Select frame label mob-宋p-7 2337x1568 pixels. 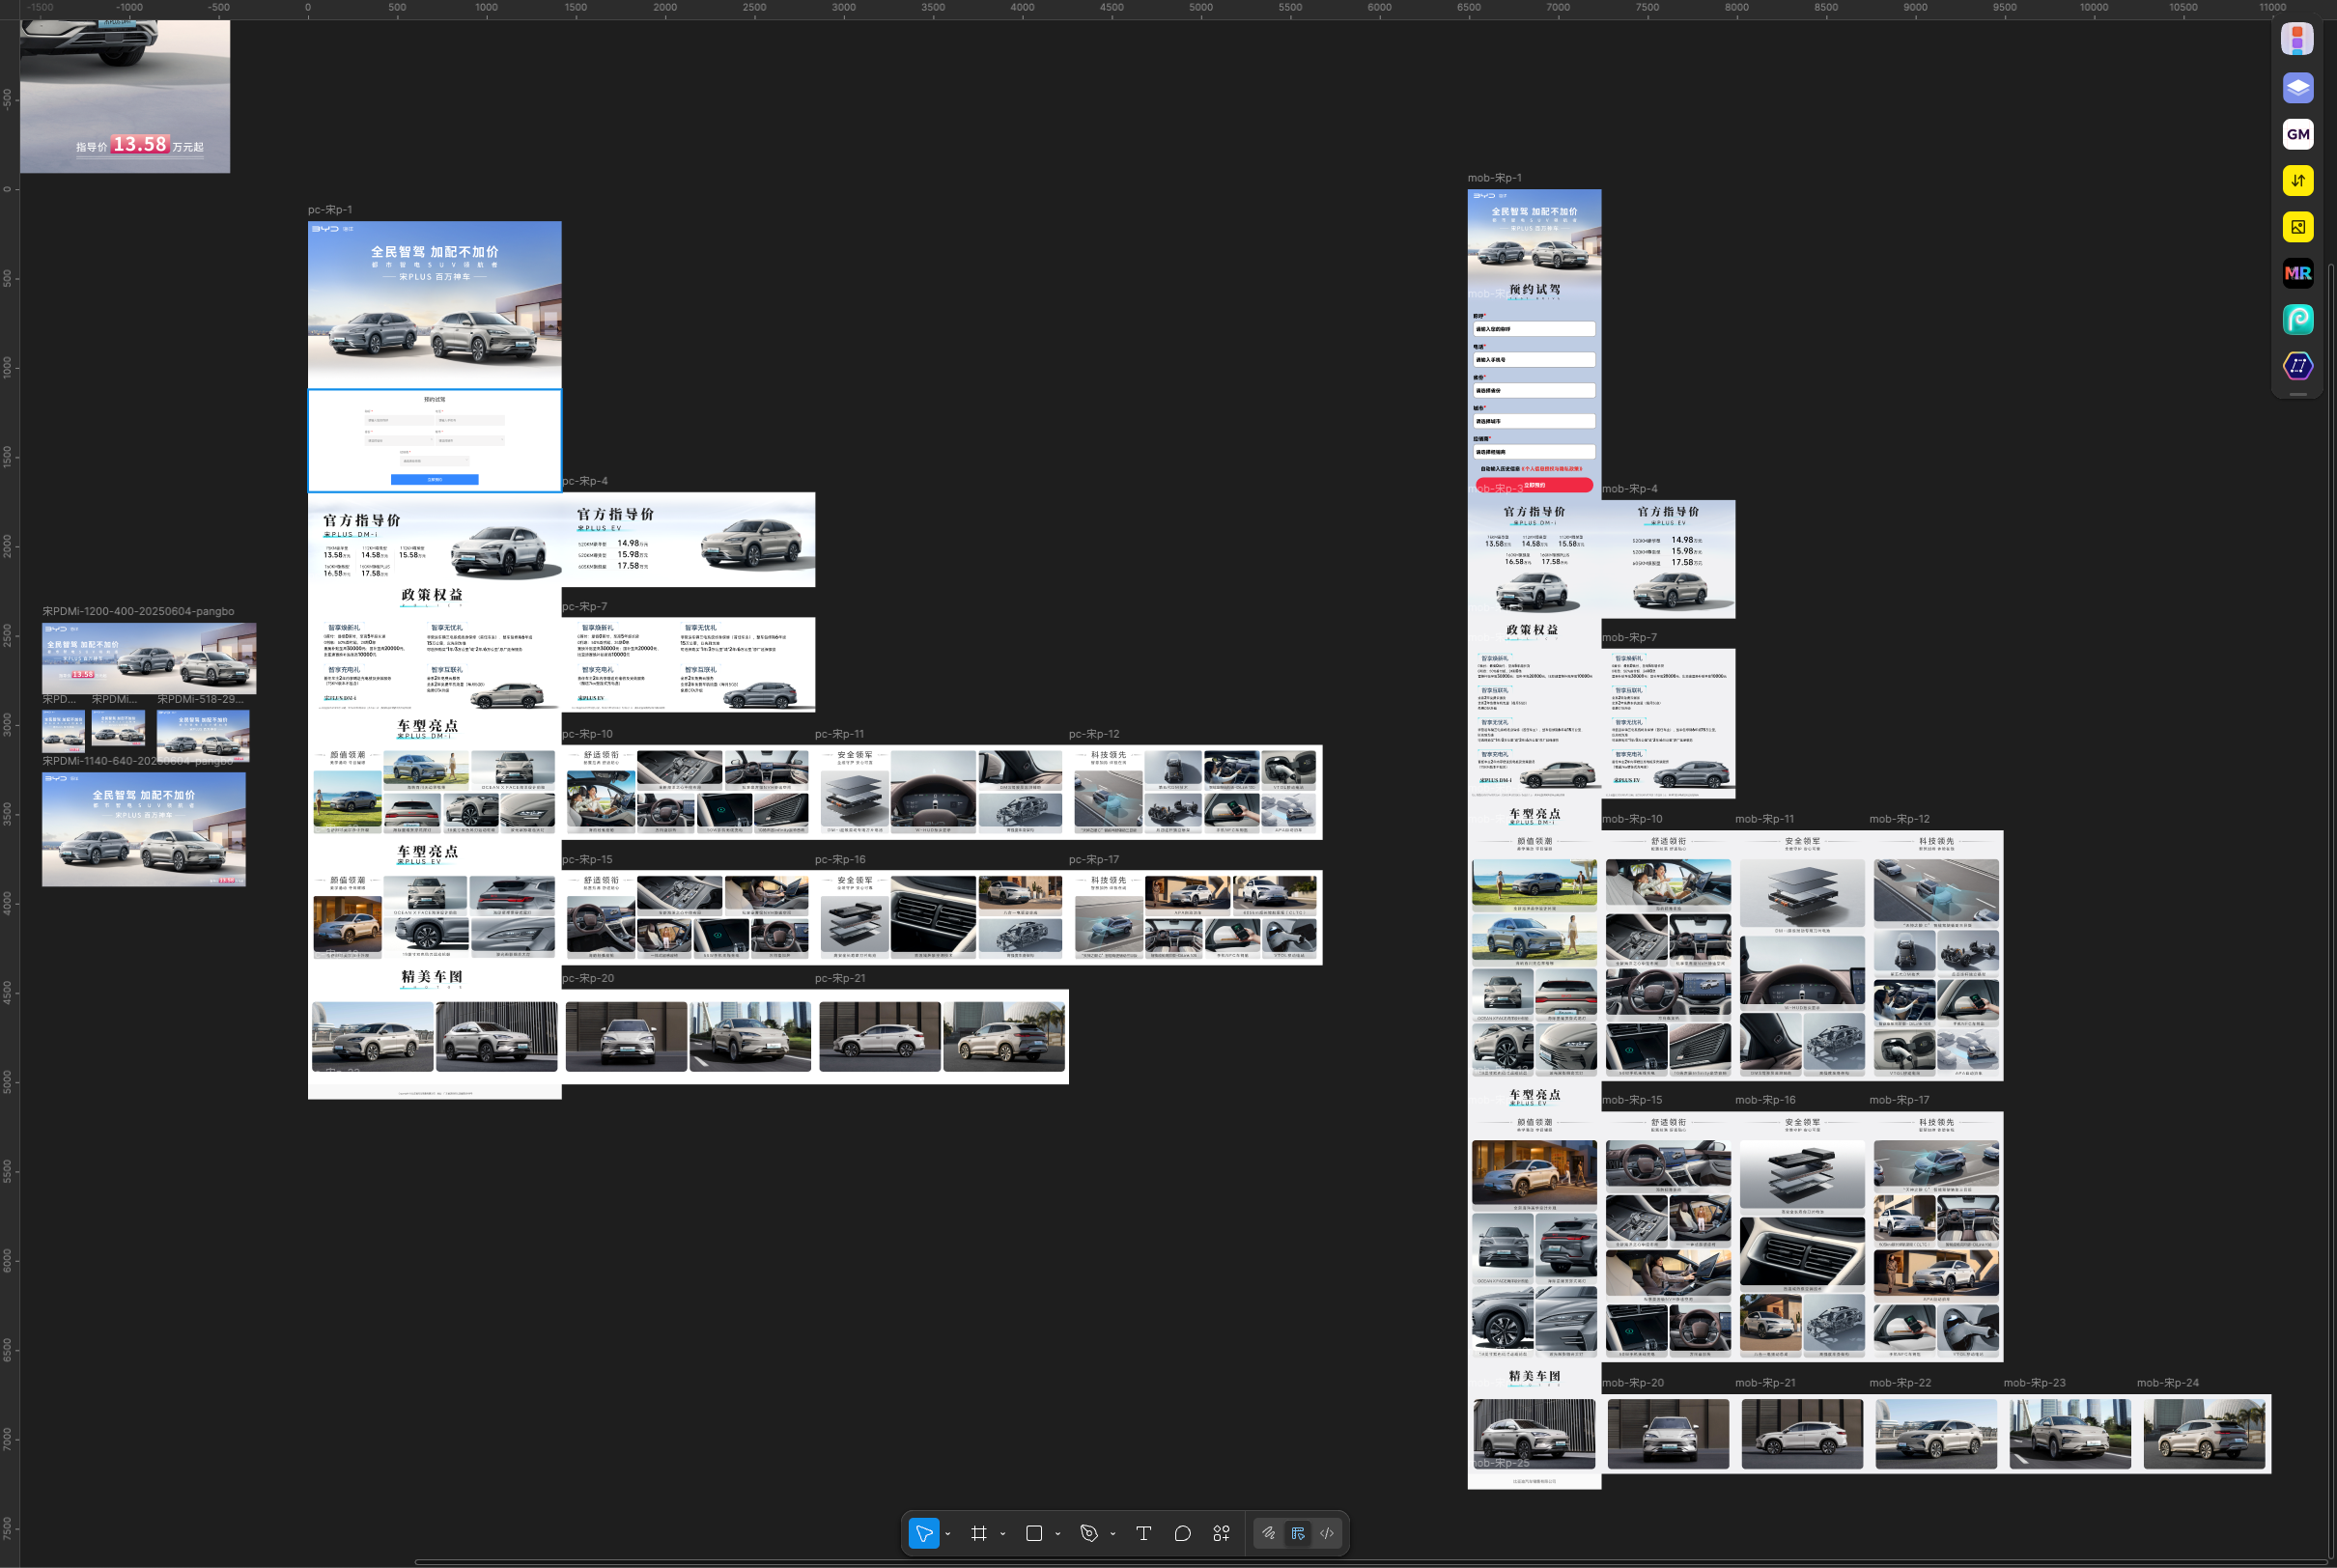click(1629, 638)
